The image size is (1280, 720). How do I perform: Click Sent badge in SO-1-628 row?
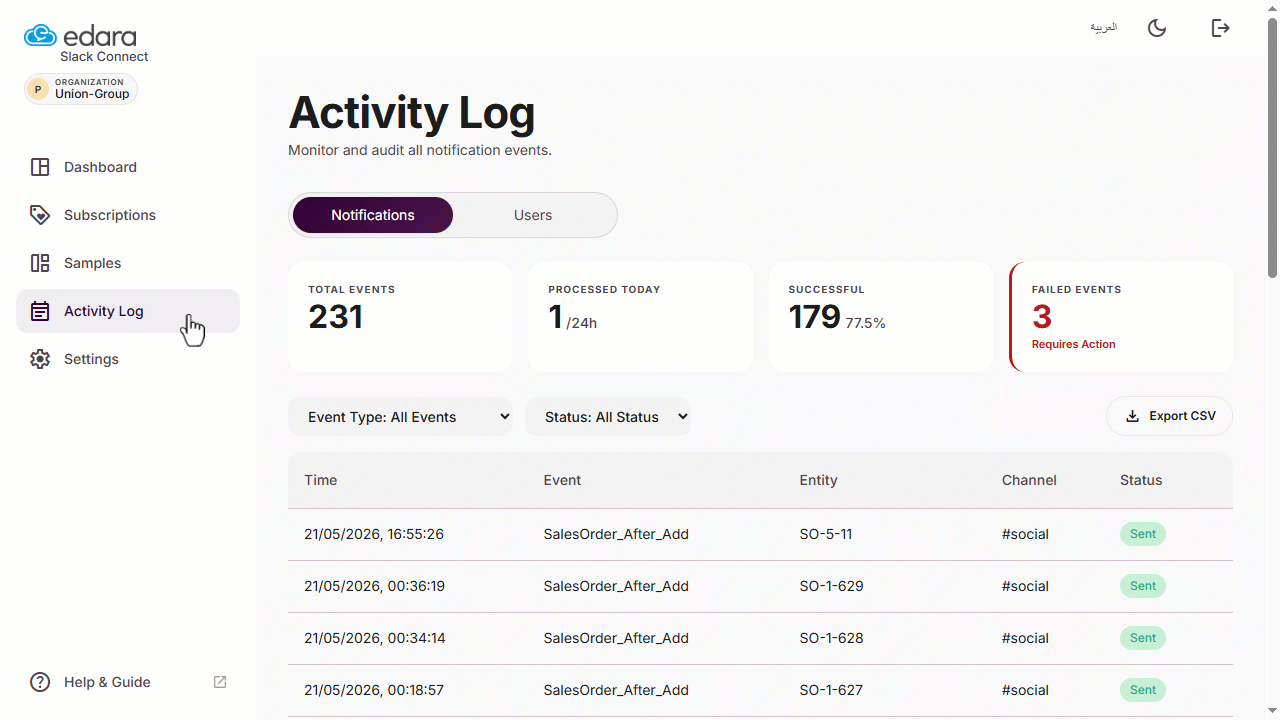click(x=1143, y=638)
